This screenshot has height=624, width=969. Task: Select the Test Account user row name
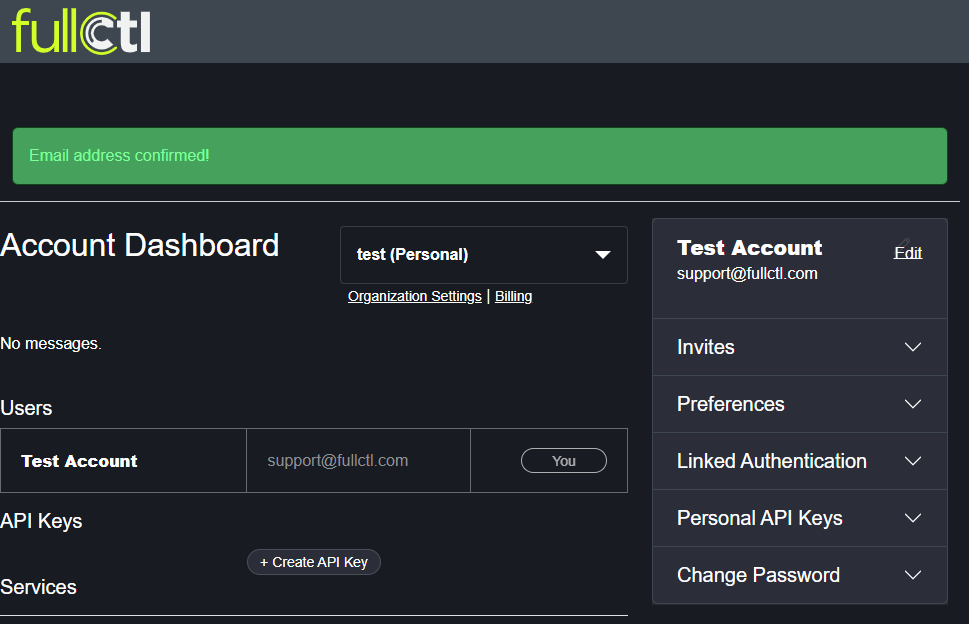tap(79, 461)
